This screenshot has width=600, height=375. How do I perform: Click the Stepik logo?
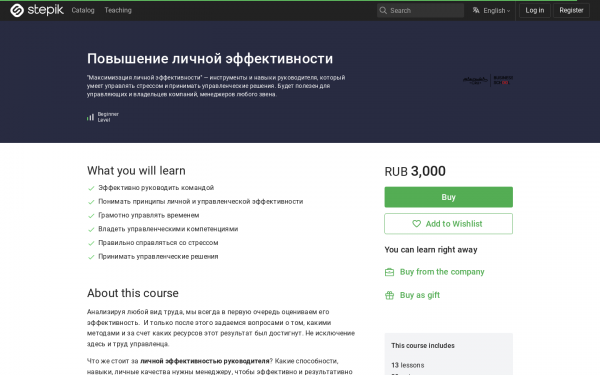[37, 10]
